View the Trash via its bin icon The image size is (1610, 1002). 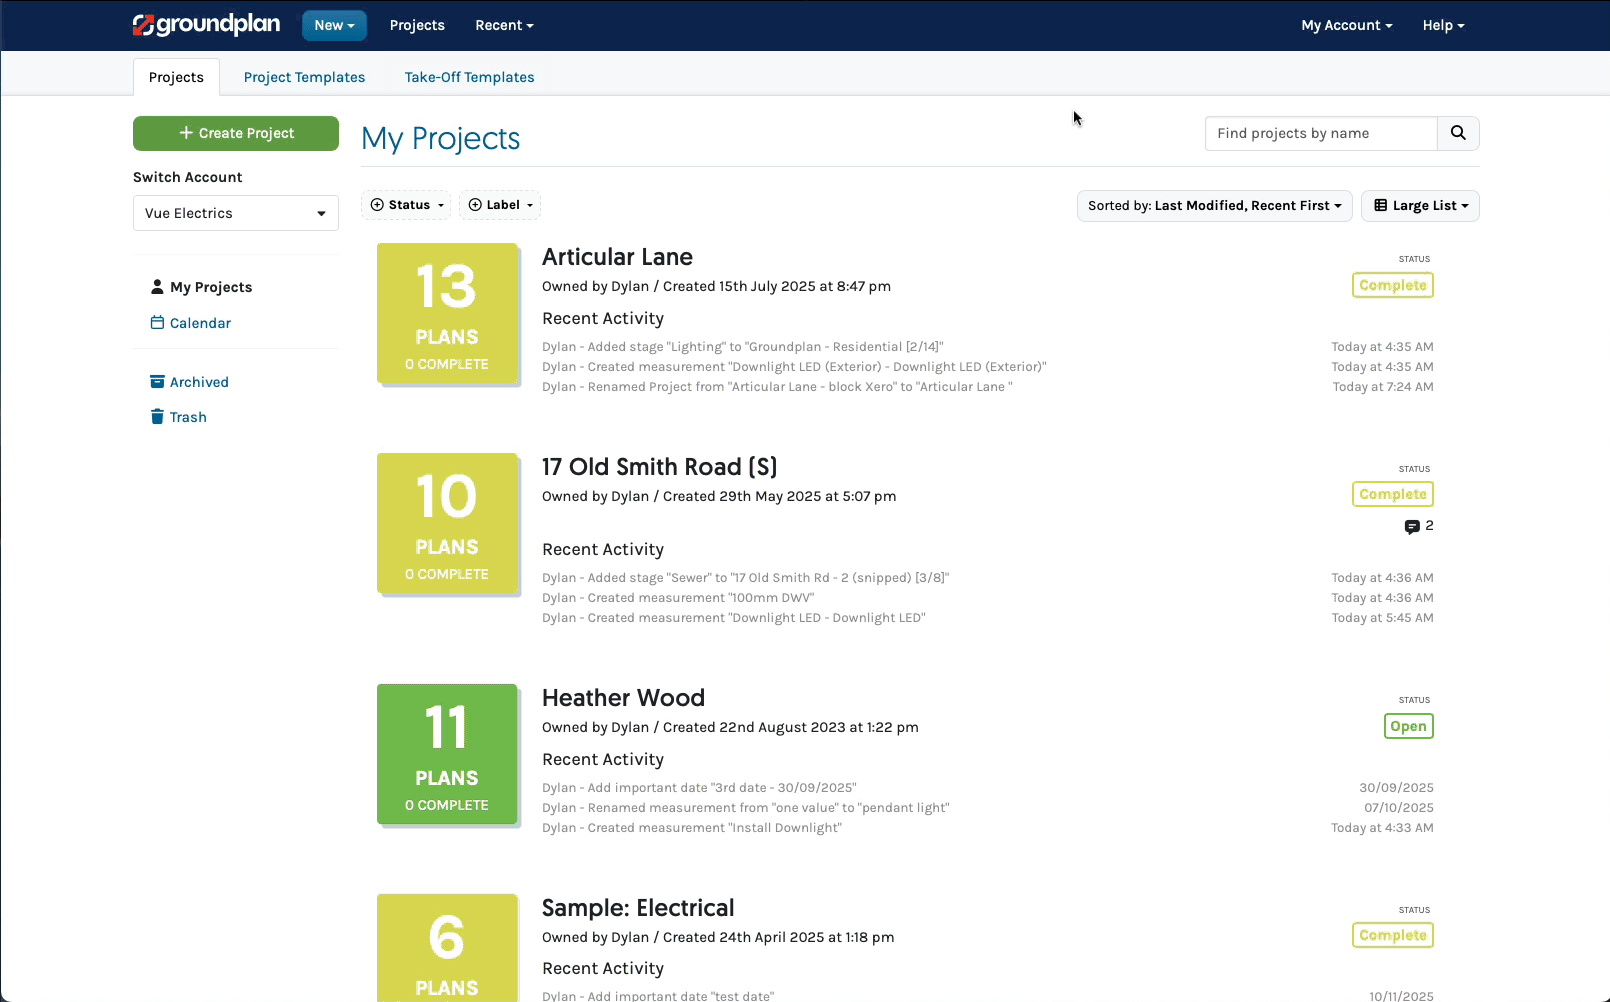tap(157, 417)
